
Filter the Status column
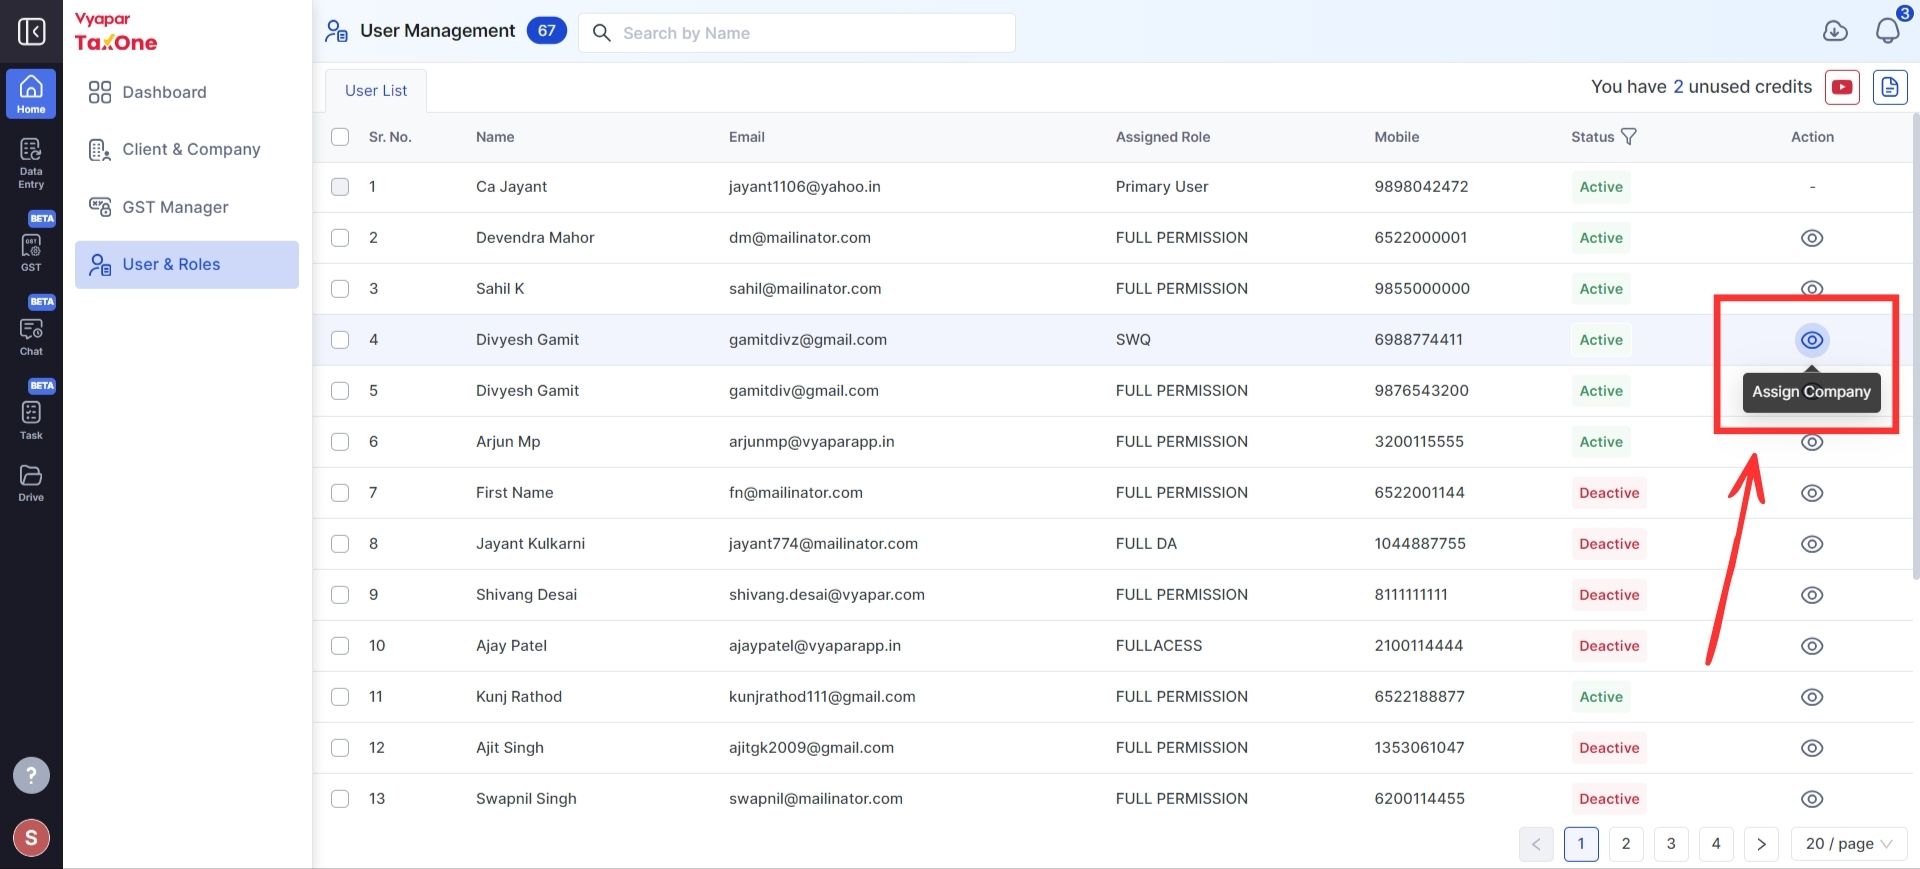(1629, 137)
